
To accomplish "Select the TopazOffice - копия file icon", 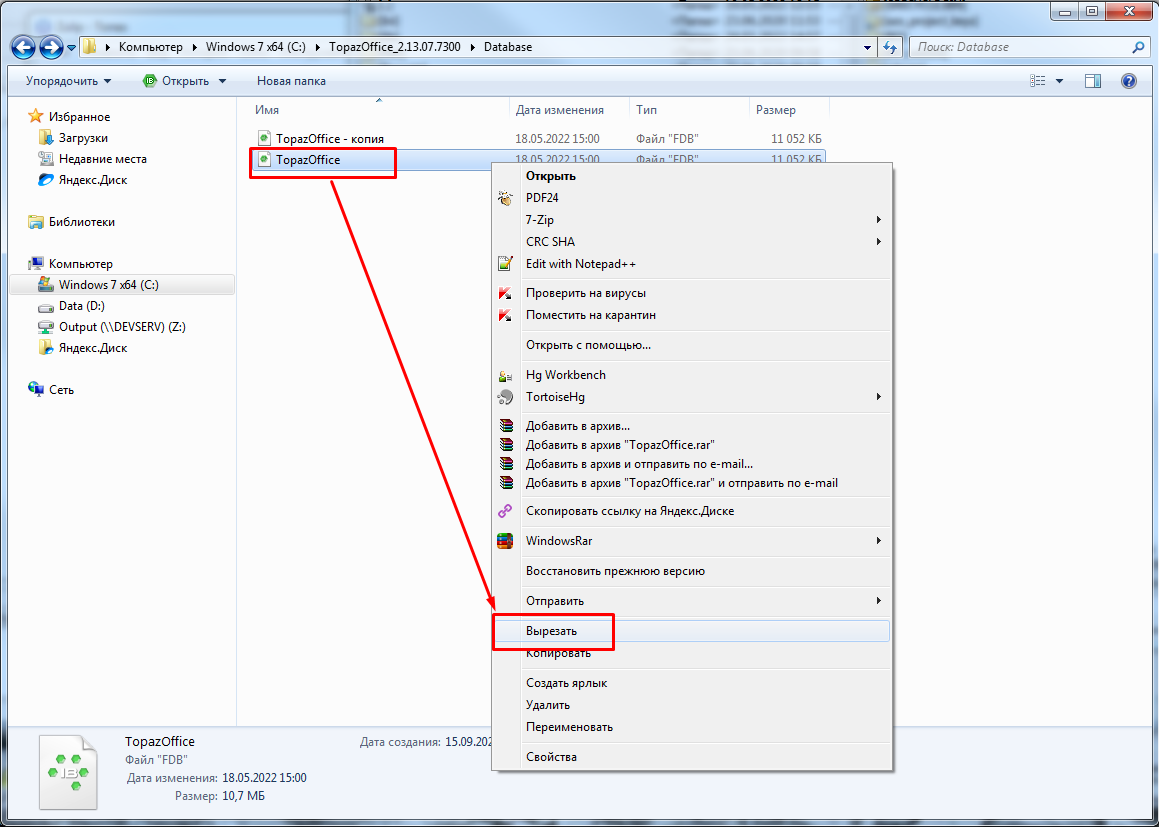I will [264, 138].
